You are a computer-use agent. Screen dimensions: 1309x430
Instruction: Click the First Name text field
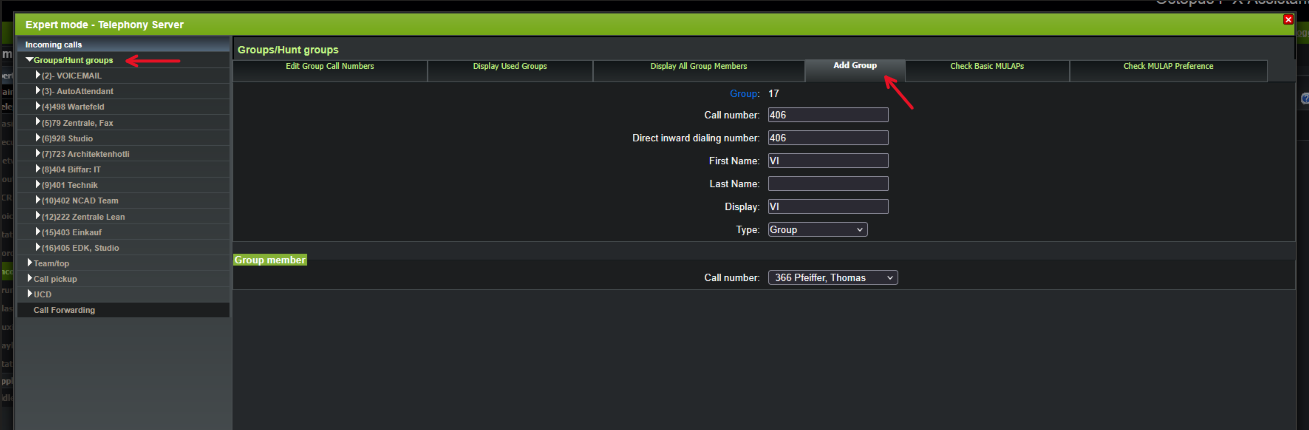[828, 161]
